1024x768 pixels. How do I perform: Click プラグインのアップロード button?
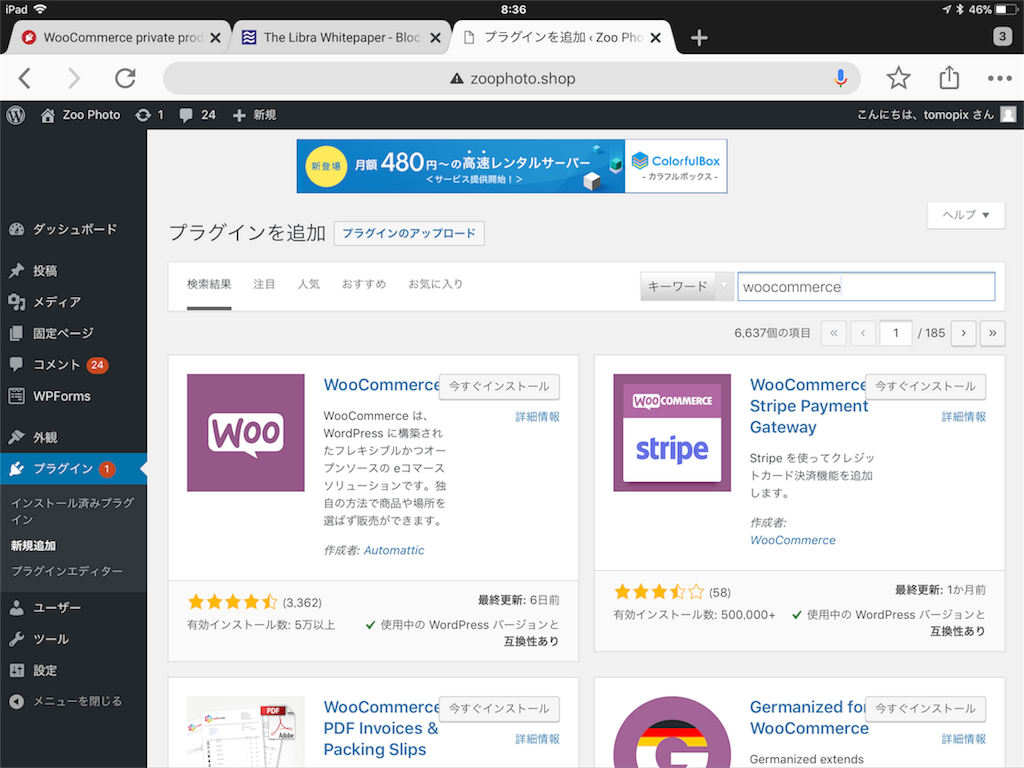click(x=409, y=233)
